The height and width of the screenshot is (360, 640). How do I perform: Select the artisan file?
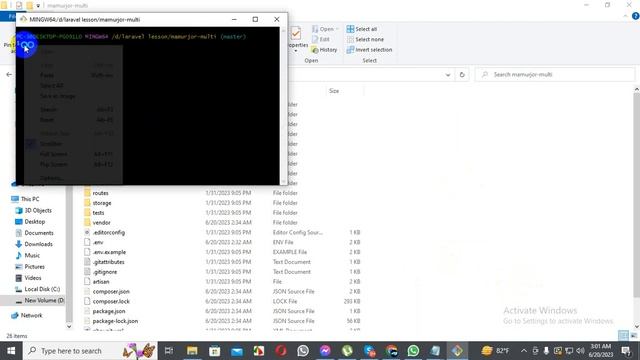point(101,282)
